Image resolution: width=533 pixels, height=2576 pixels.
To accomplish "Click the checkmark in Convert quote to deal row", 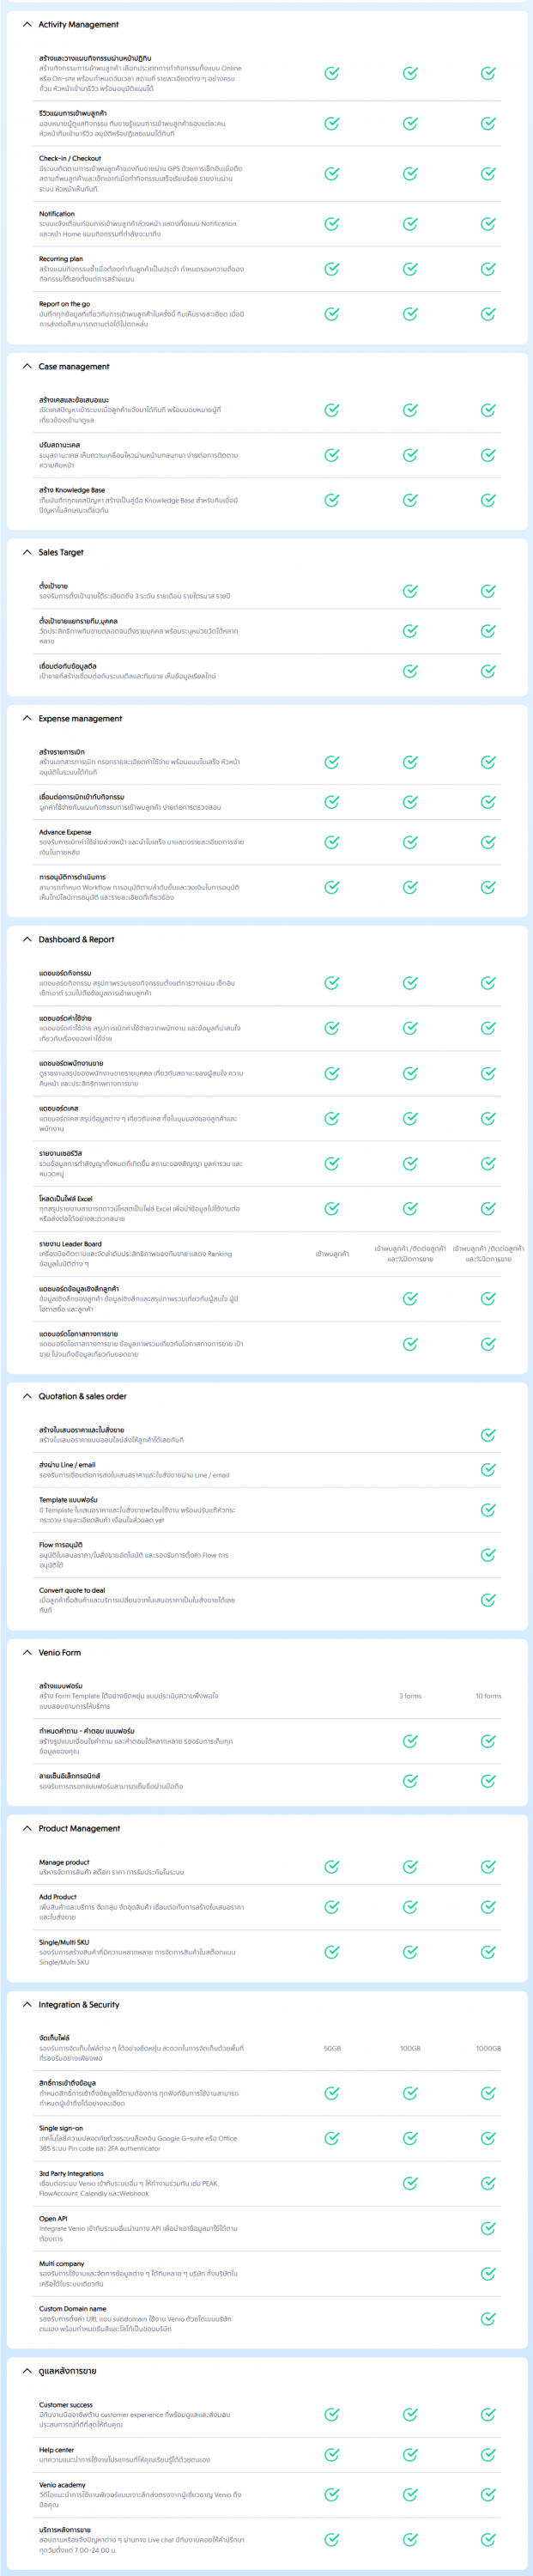I will (x=488, y=1600).
